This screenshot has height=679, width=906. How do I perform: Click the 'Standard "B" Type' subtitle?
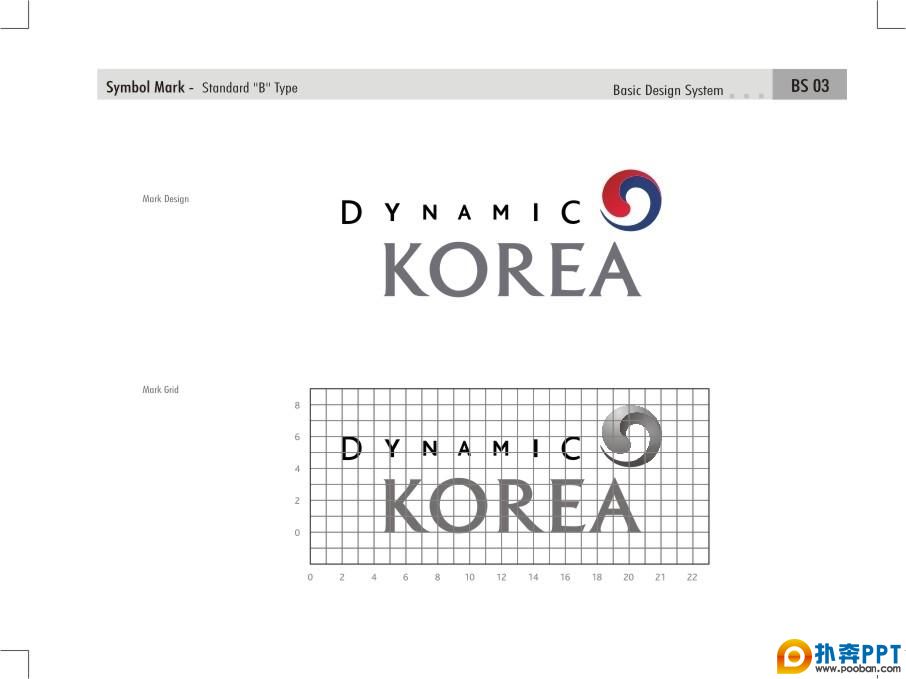pos(250,88)
